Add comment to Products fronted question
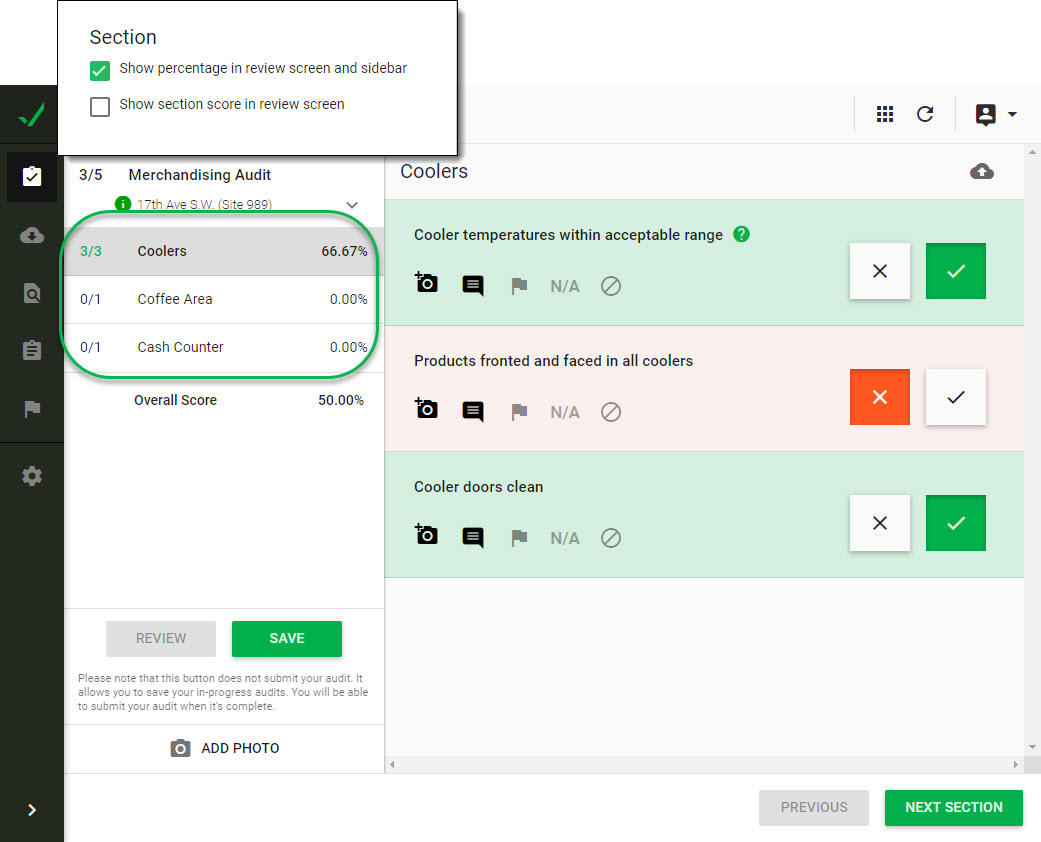This screenshot has width=1041, height=842. point(473,412)
